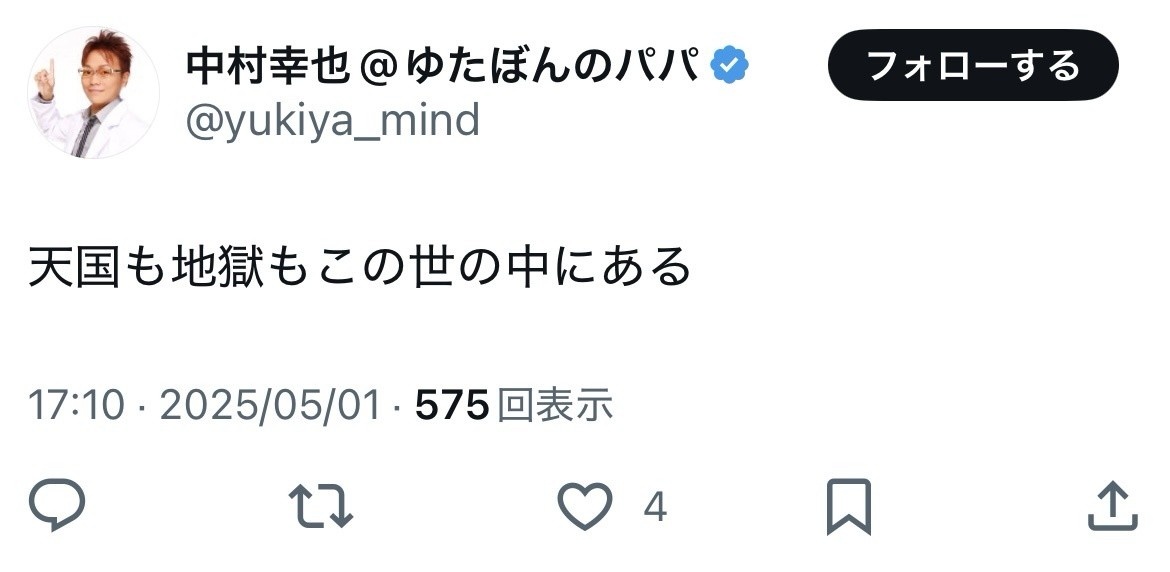Click the フォローする follow button

pos(973,66)
